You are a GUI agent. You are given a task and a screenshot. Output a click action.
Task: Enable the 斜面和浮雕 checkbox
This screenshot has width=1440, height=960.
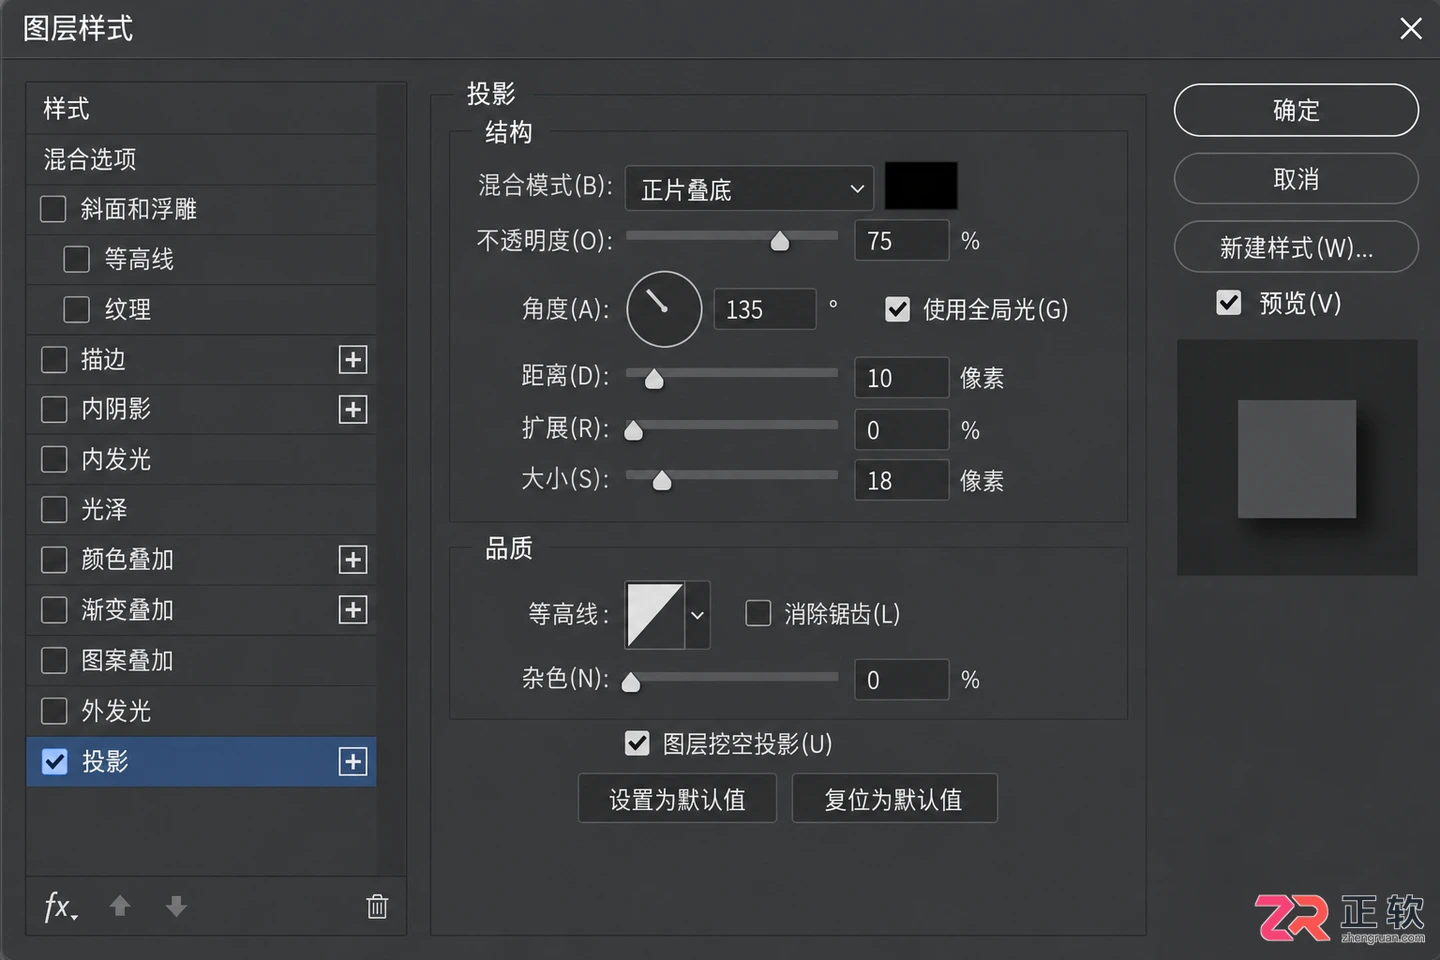(53, 209)
